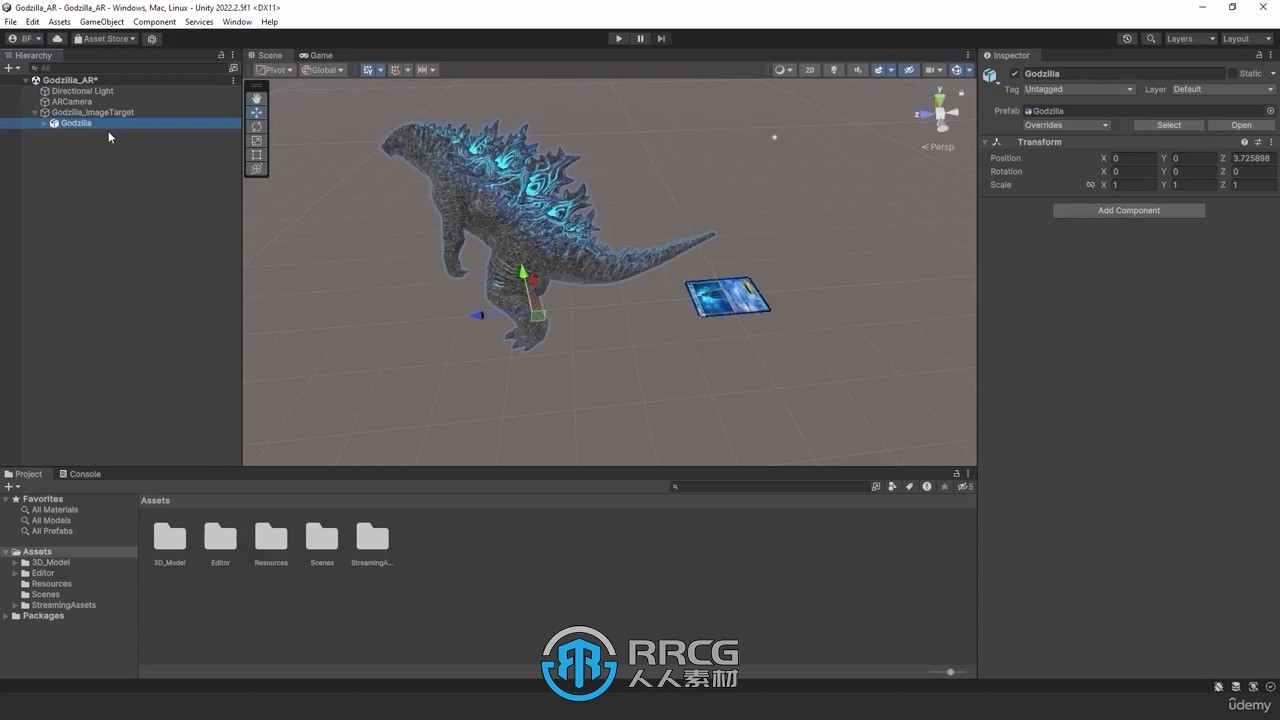Toggle the Static checkbox
The height and width of the screenshot is (720, 1280).
pyautogui.click(x=1233, y=73)
